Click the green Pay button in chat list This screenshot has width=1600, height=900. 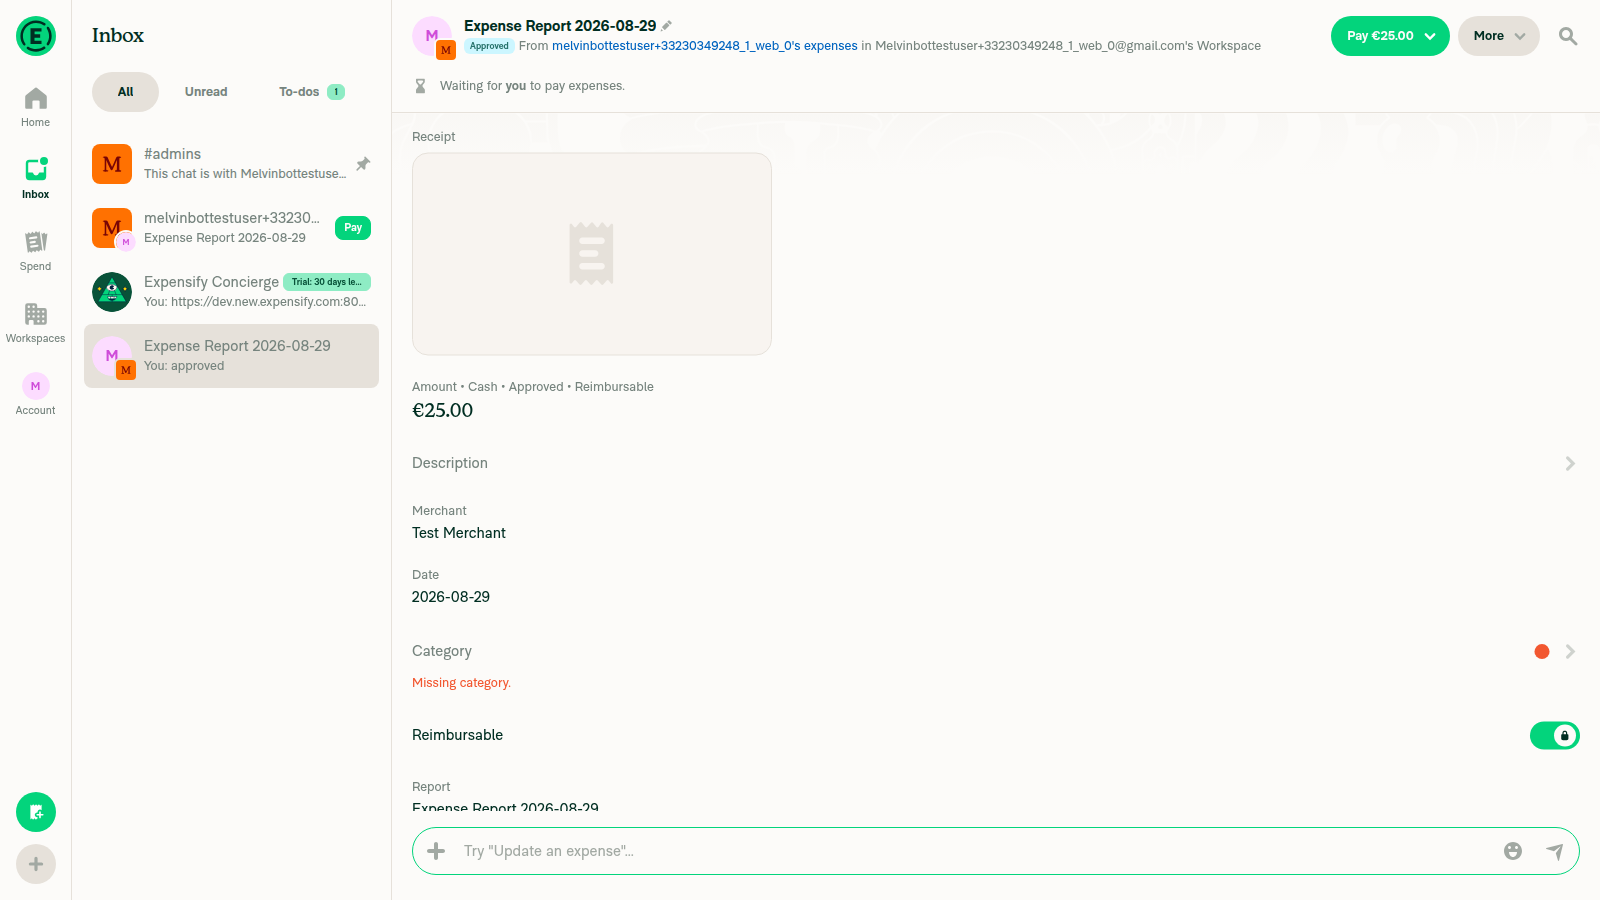353,228
